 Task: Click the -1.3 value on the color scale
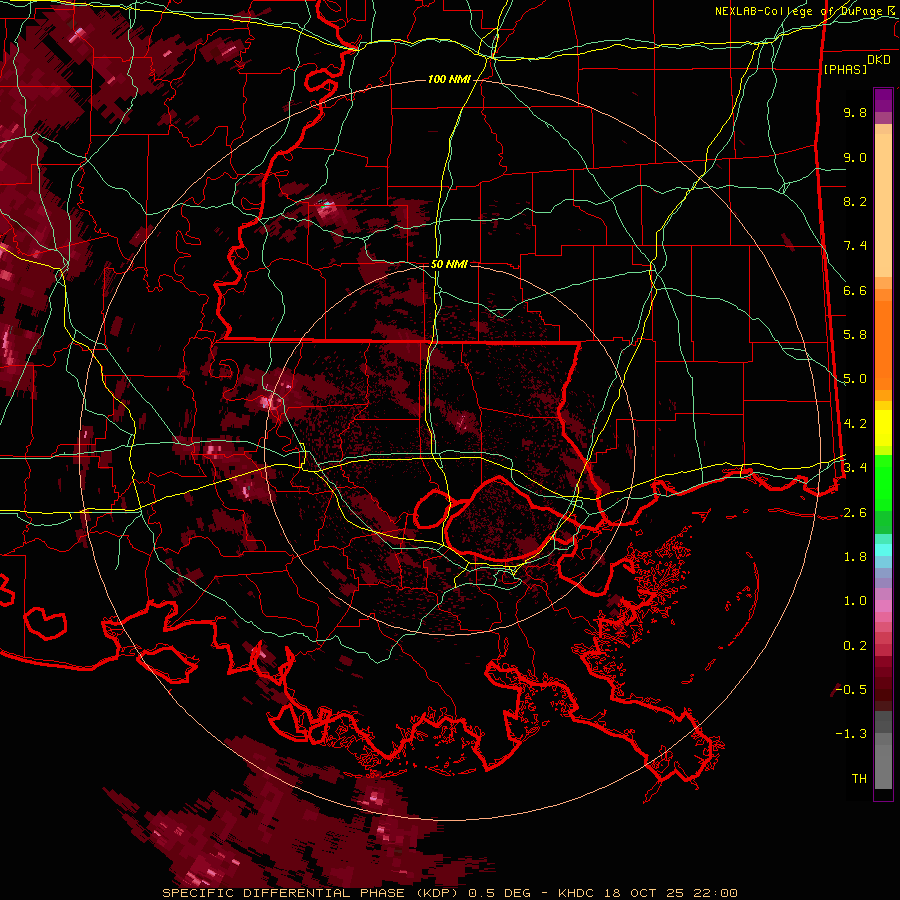coord(851,734)
